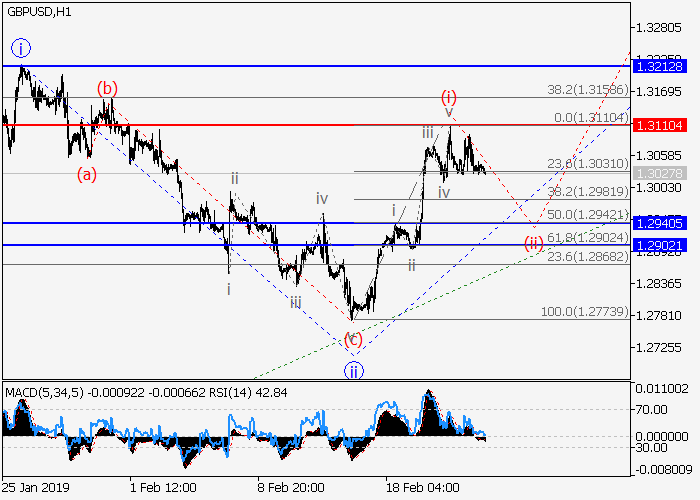Select the blue circled wave ii marker
700x500 pixels.
[x=353, y=371]
